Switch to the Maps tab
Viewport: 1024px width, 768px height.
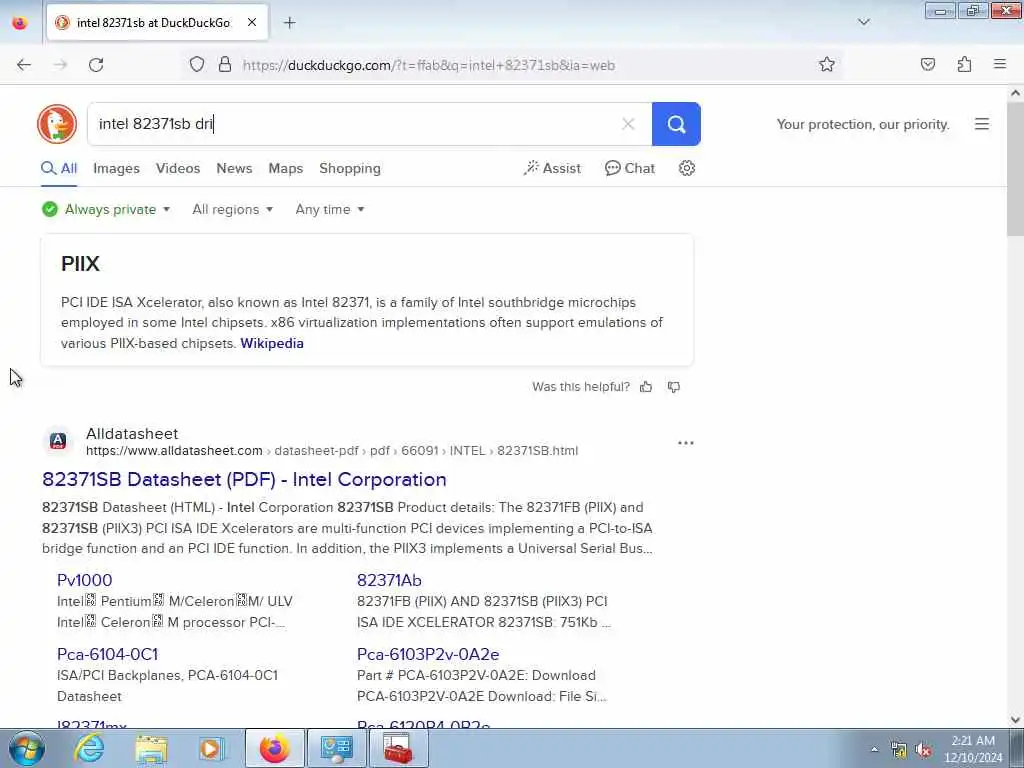click(285, 168)
